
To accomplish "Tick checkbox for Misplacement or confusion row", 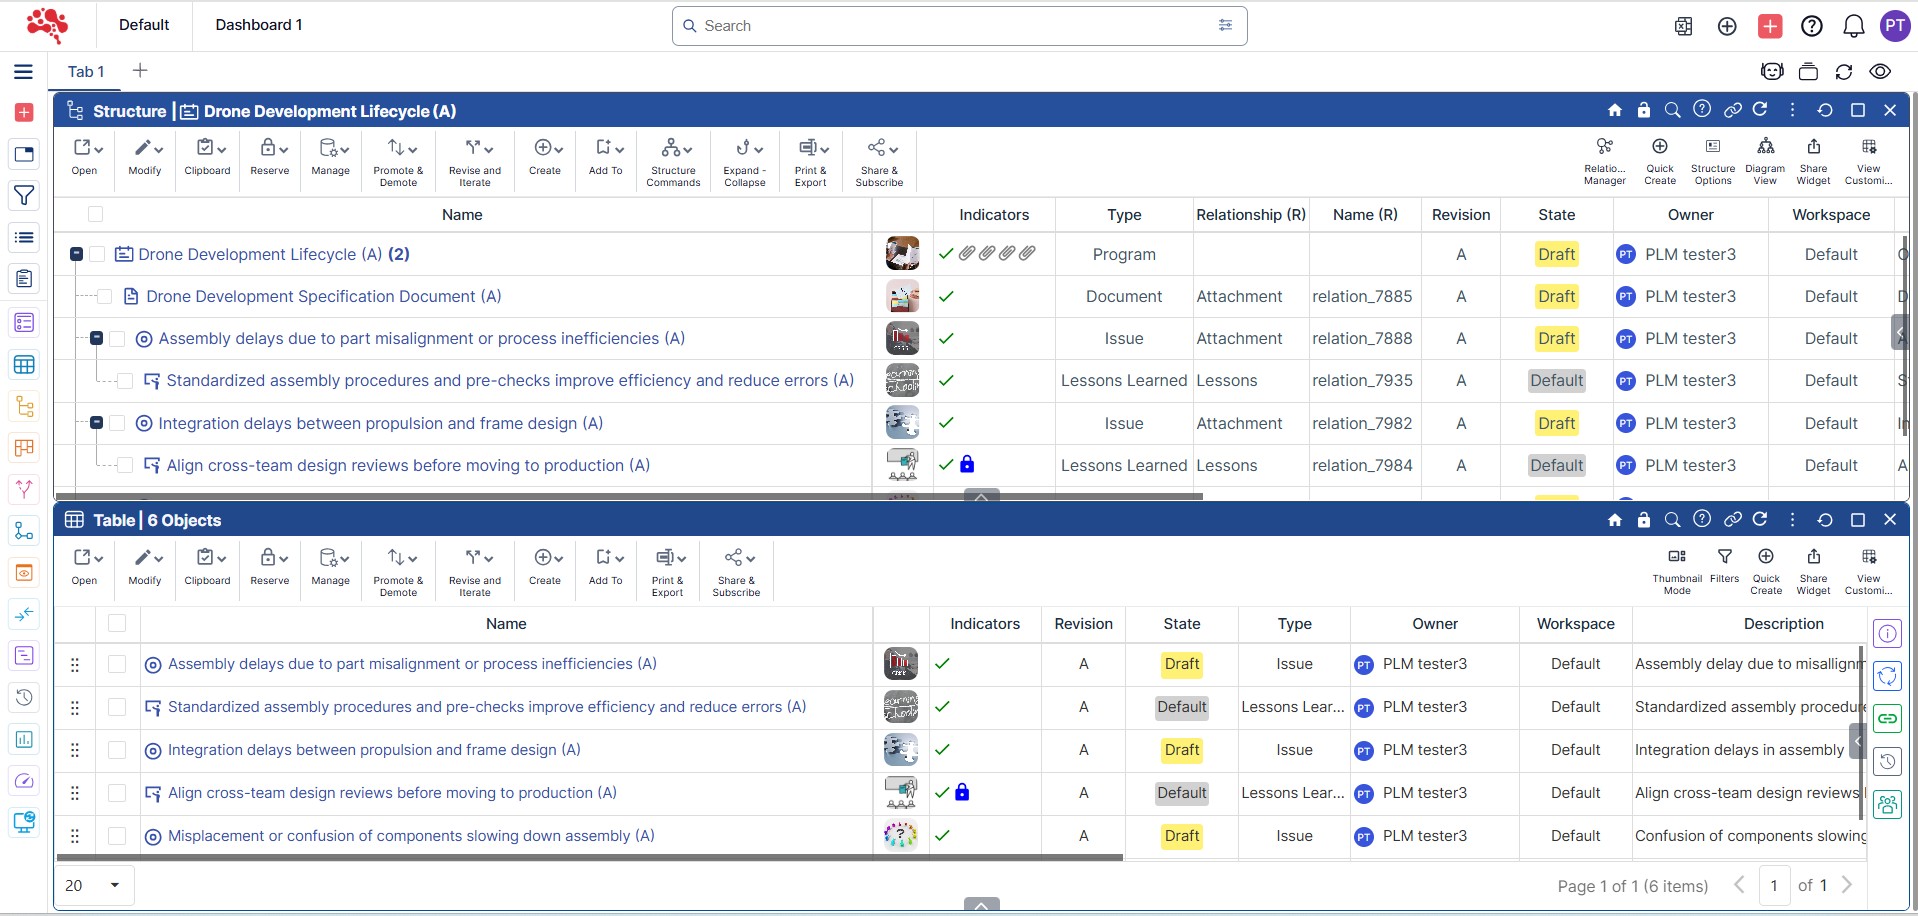I will pyautogui.click(x=117, y=836).
